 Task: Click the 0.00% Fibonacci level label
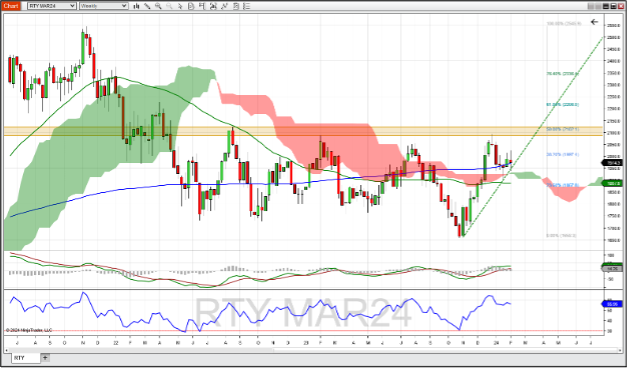(x=561, y=236)
